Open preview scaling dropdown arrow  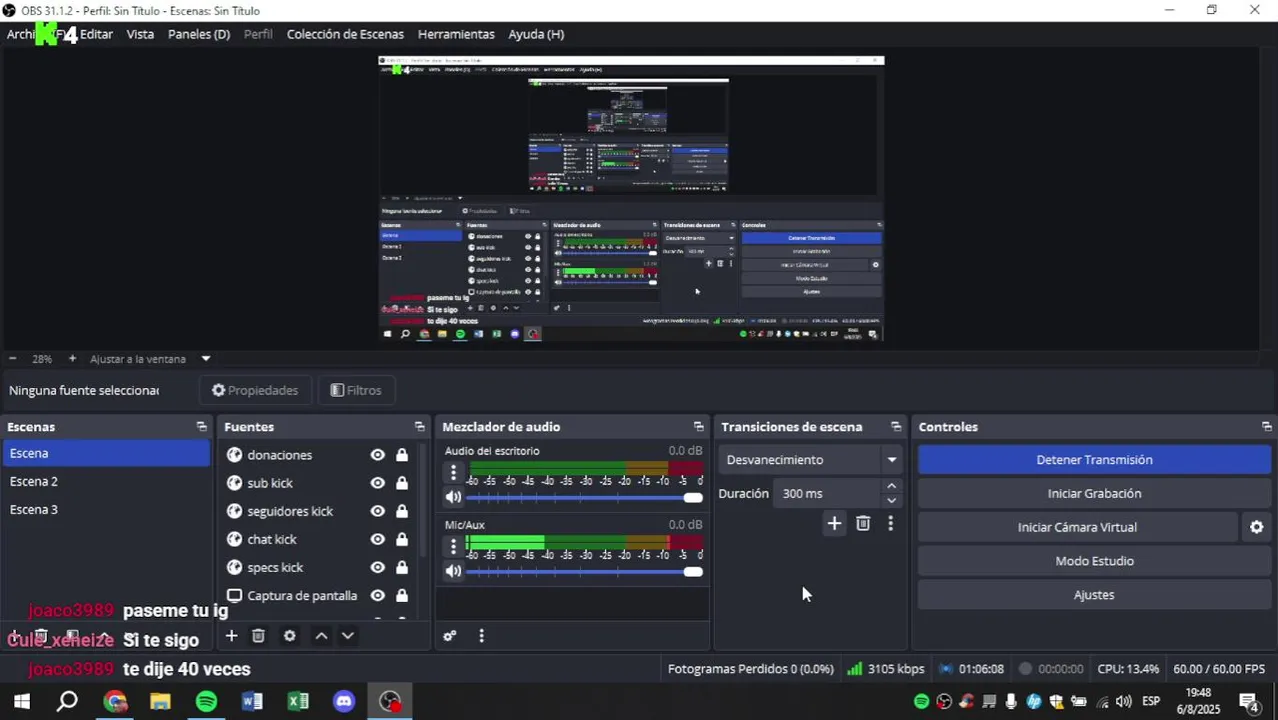[206, 358]
